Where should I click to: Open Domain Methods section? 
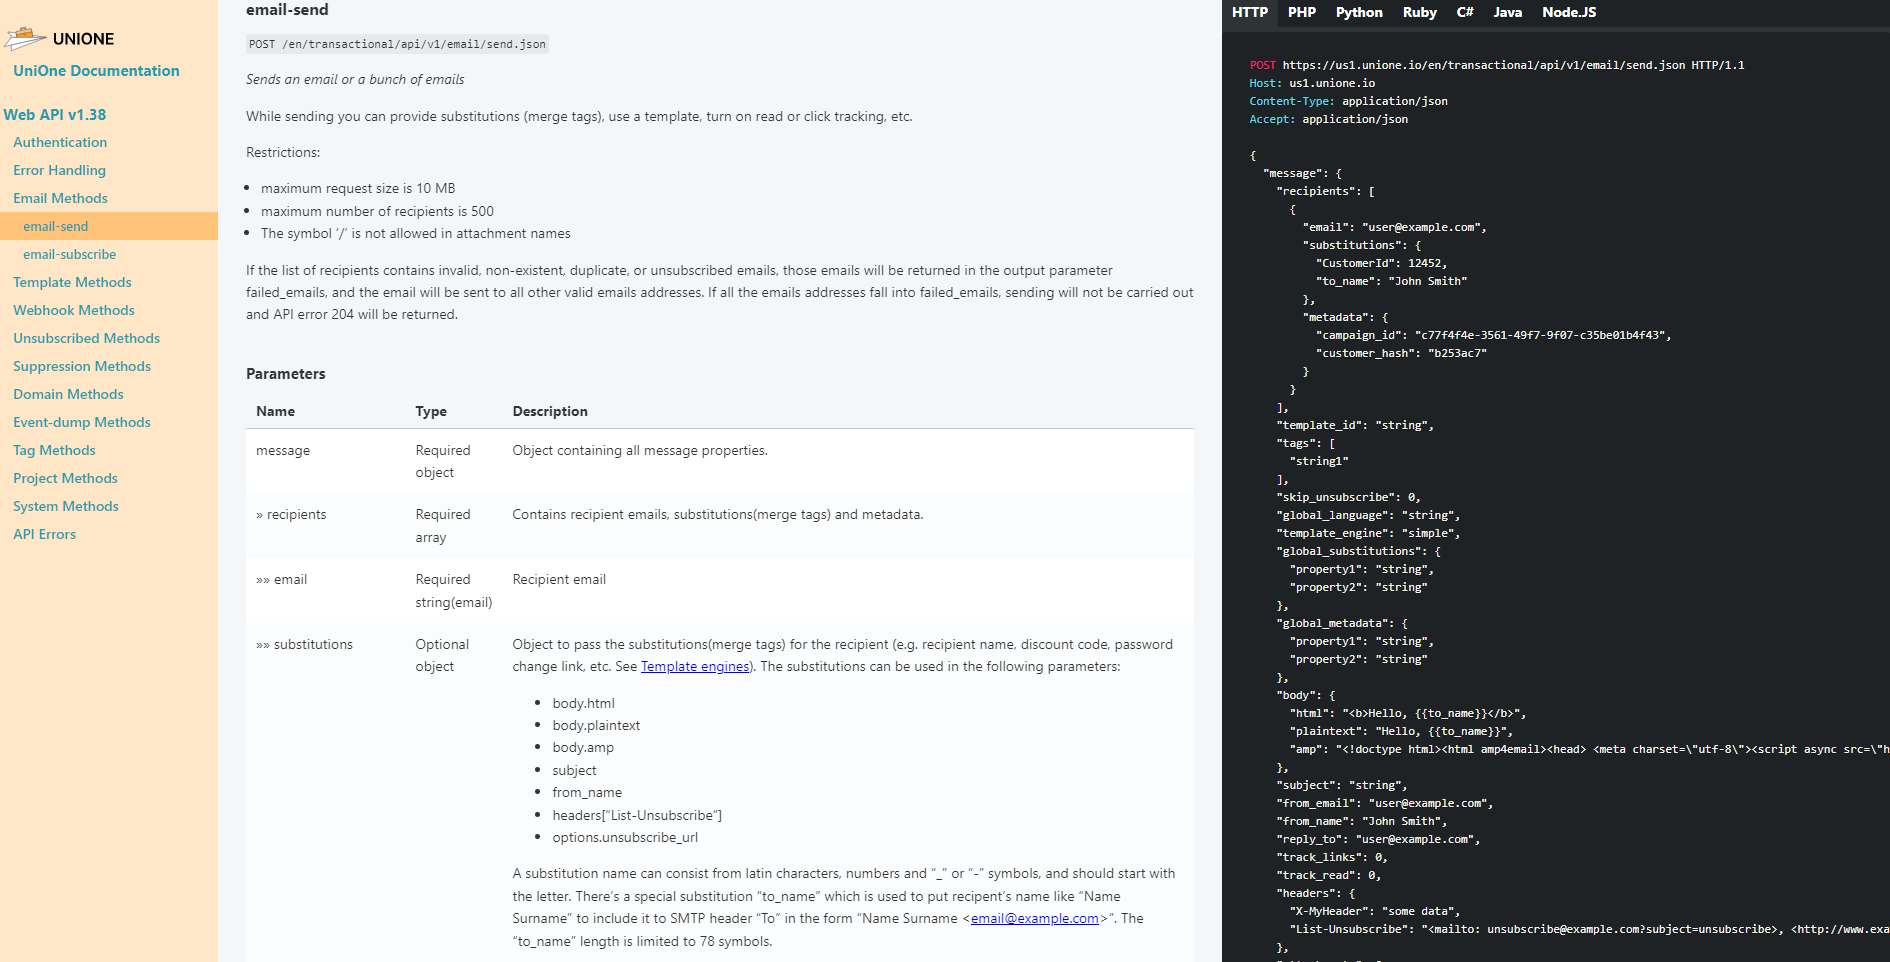click(x=68, y=395)
